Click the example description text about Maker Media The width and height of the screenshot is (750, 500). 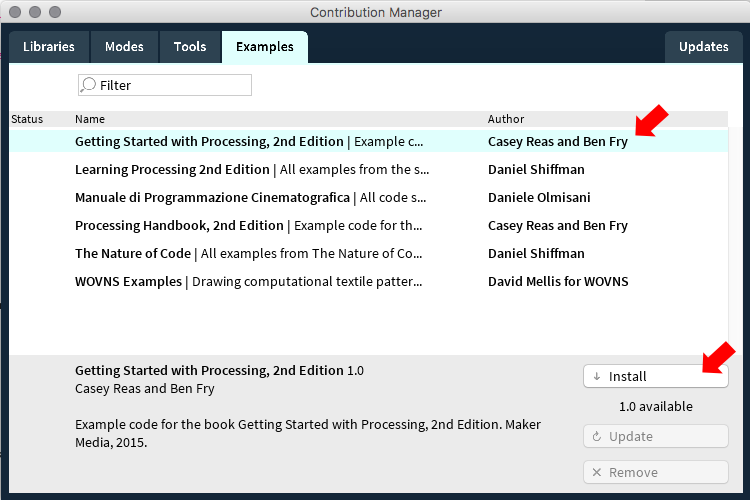click(x=308, y=433)
